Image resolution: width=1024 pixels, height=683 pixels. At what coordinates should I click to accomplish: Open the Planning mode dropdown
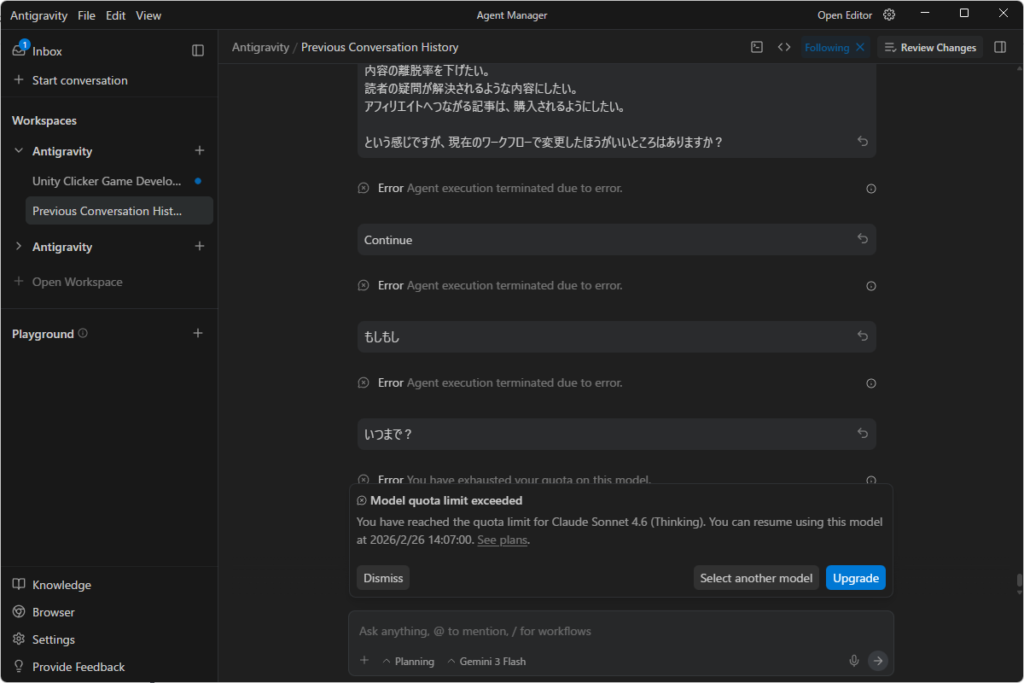(408, 661)
